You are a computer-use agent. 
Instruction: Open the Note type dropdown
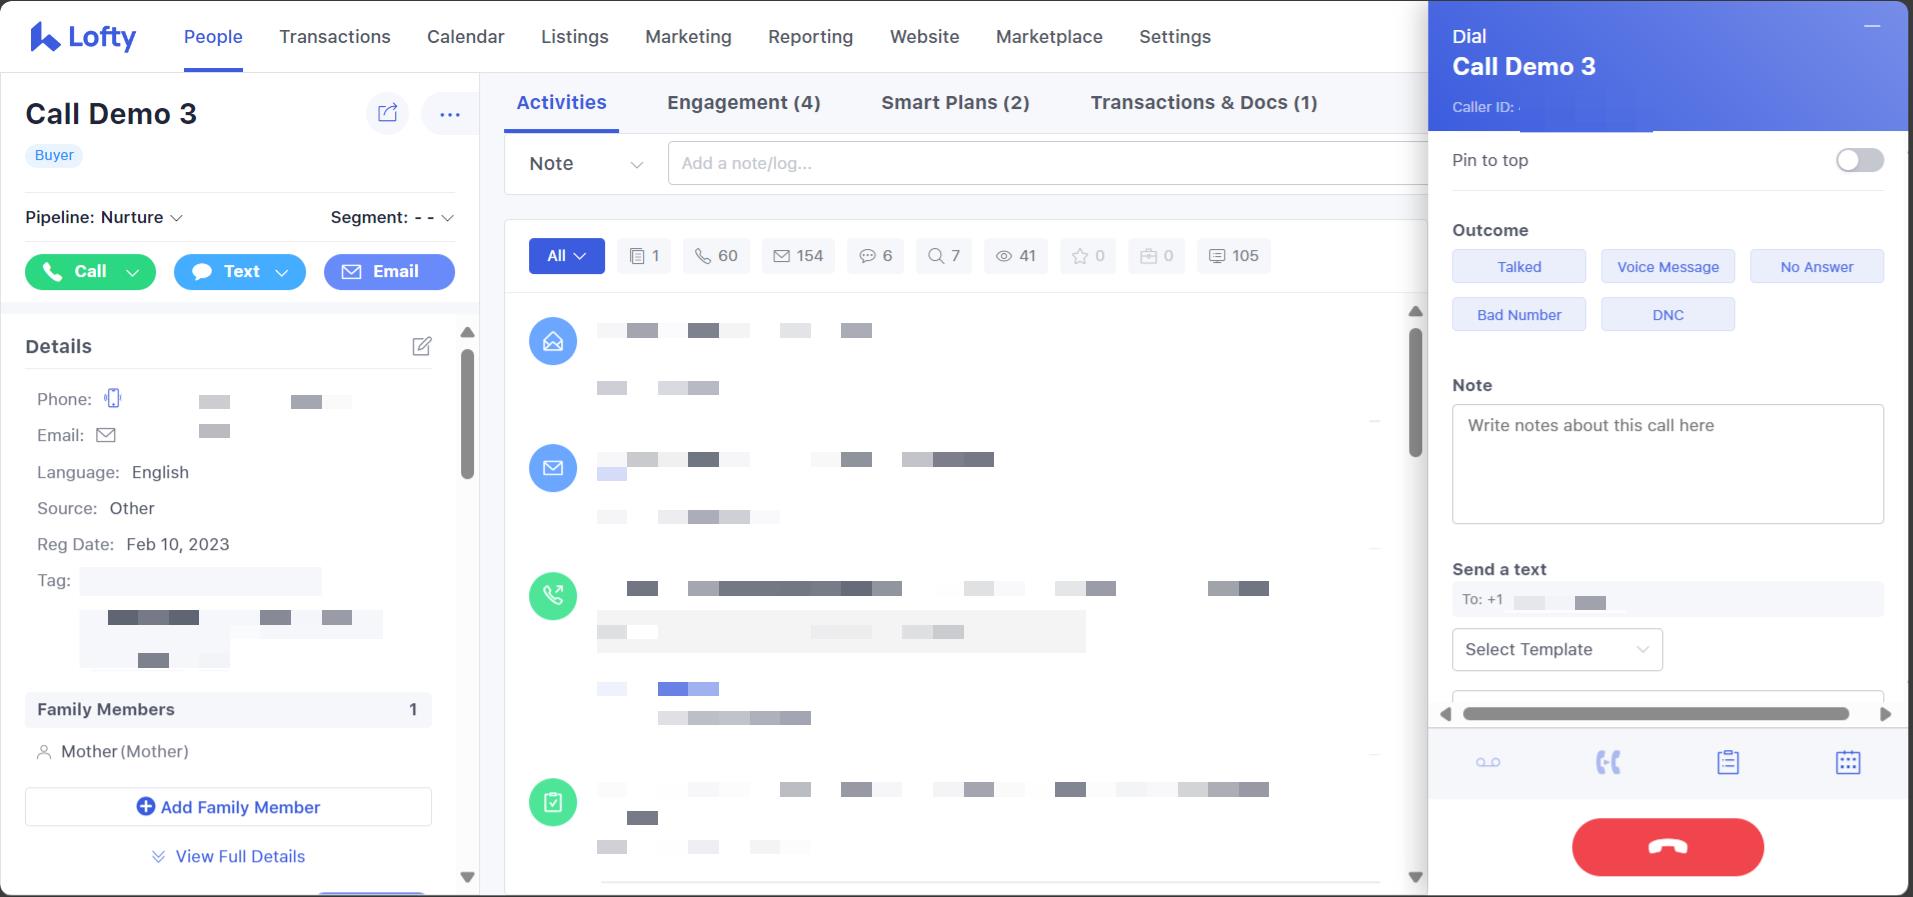(x=585, y=164)
